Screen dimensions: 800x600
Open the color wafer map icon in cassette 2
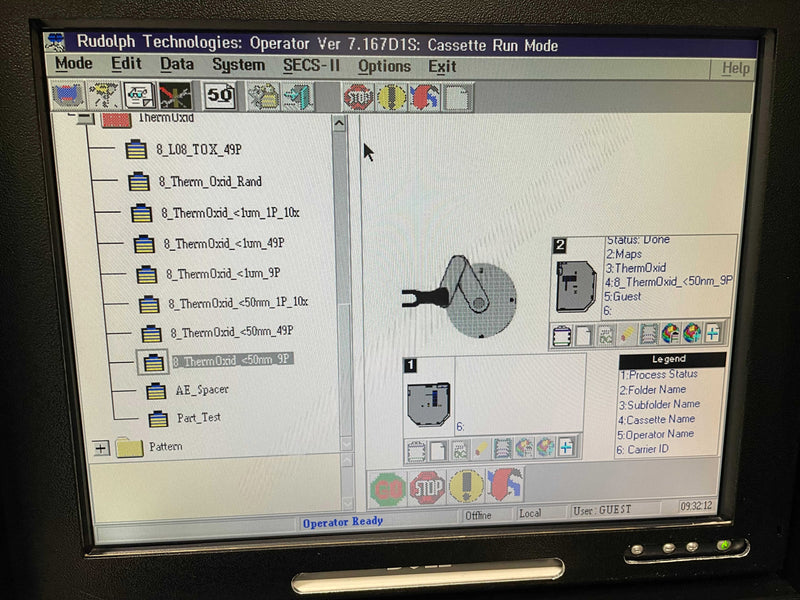point(670,334)
